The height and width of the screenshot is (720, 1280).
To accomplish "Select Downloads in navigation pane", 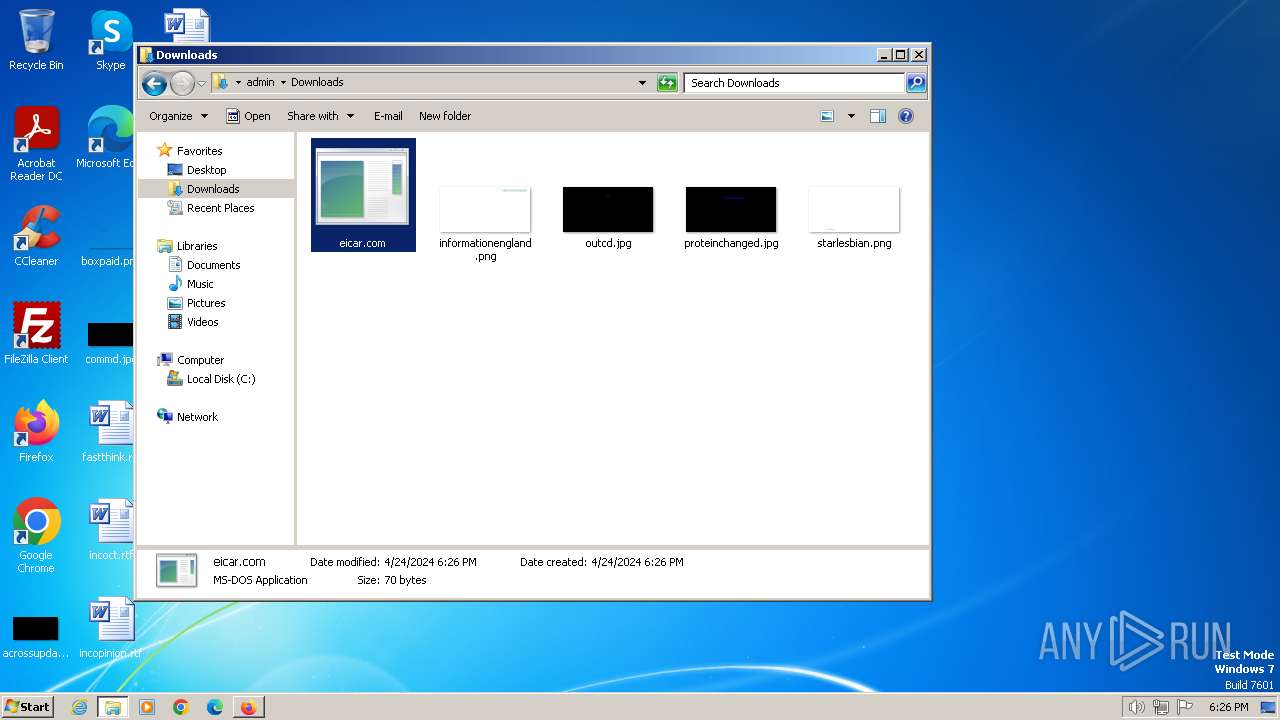I will coord(212,189).
